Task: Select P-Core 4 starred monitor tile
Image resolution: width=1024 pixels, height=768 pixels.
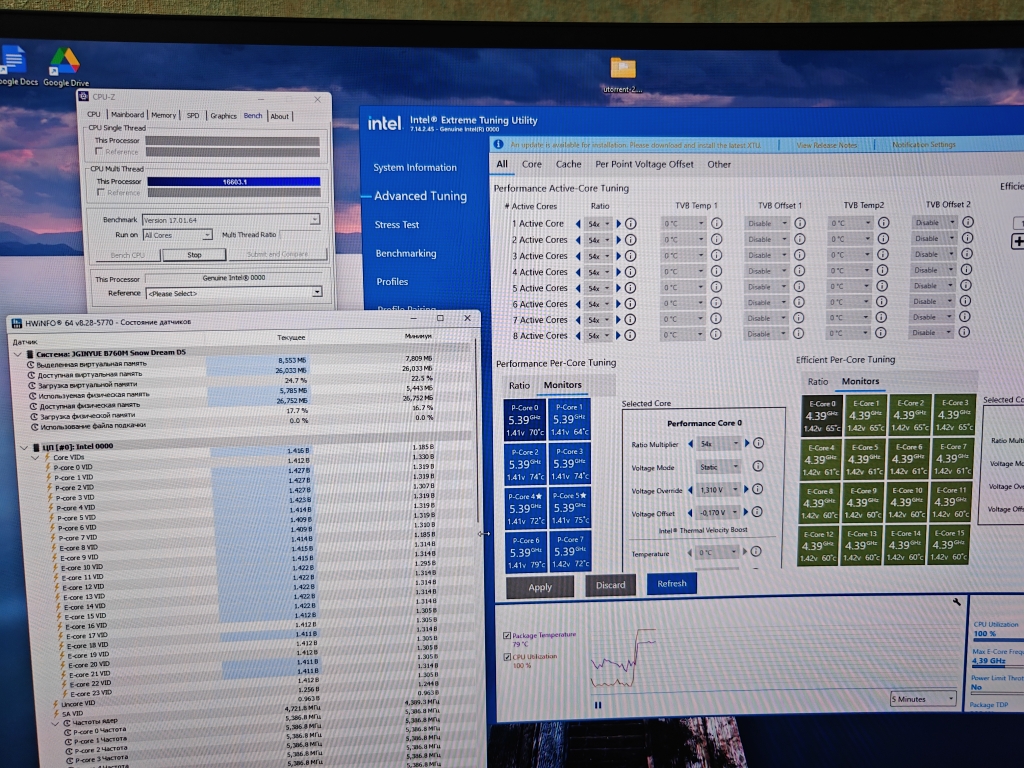Action: click(x=526, y=508)
